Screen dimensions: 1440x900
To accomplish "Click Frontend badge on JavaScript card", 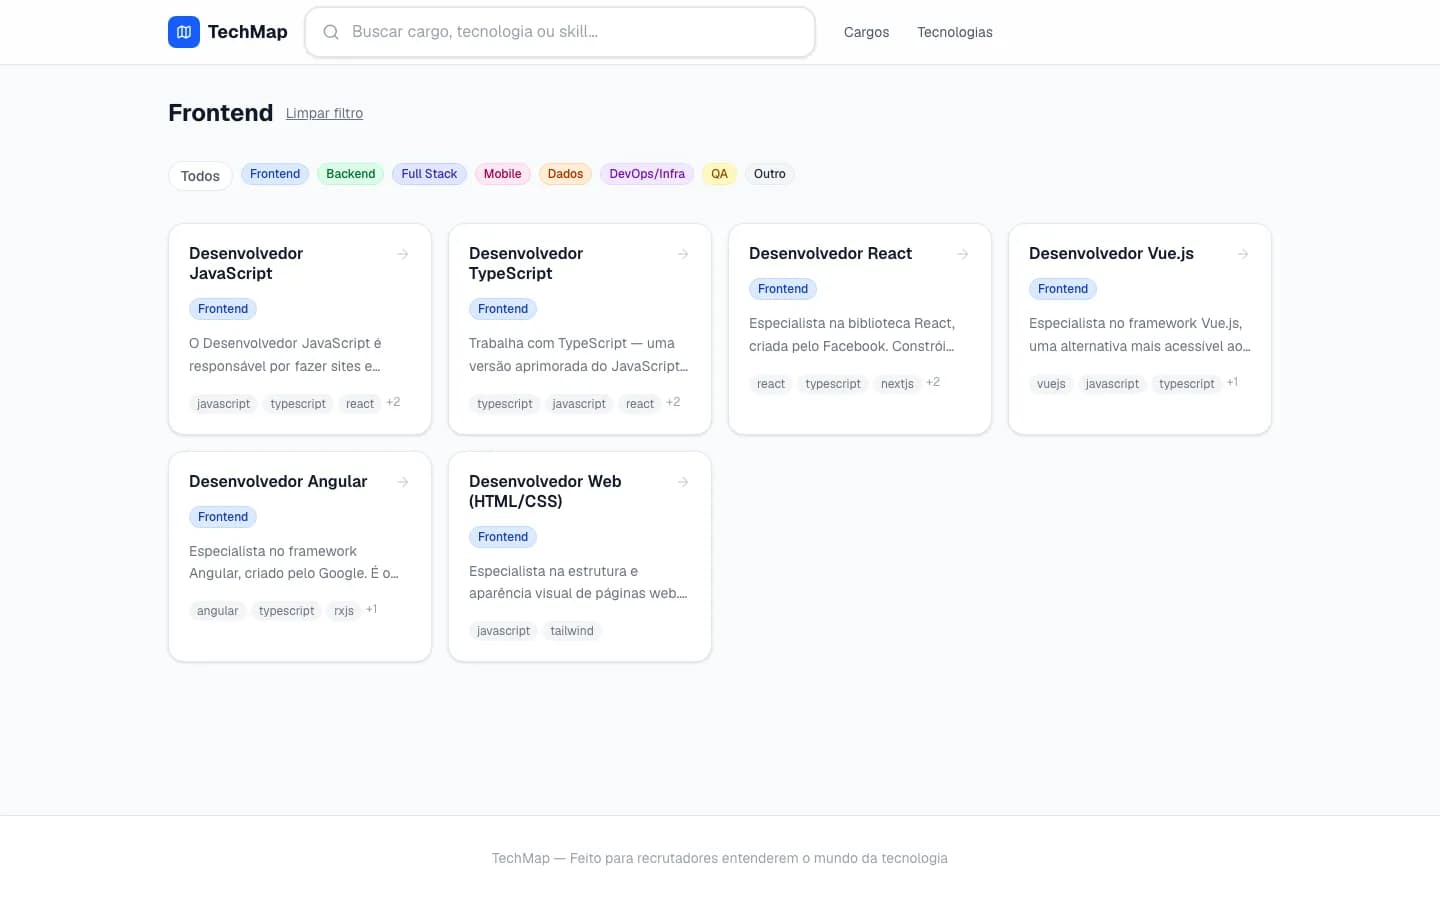I will click(223, 309).
